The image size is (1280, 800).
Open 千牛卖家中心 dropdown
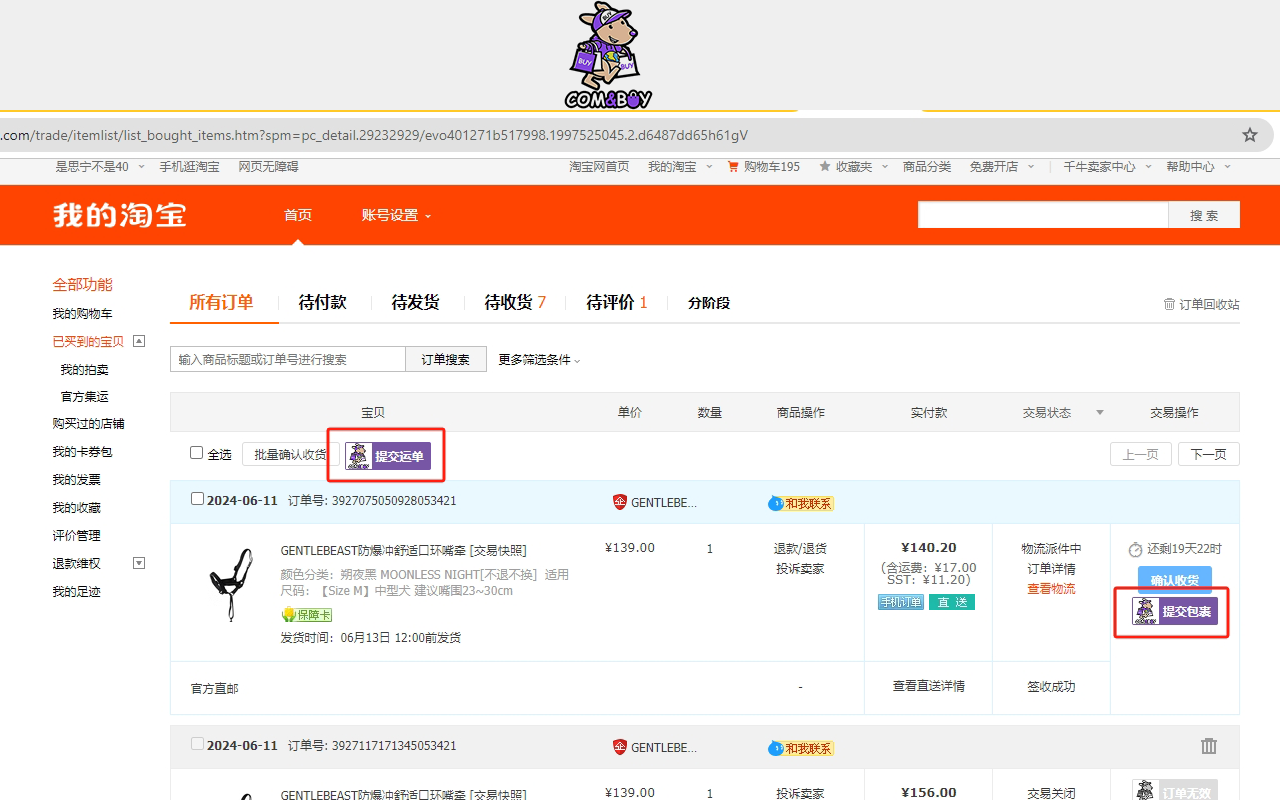[1107, 167]
